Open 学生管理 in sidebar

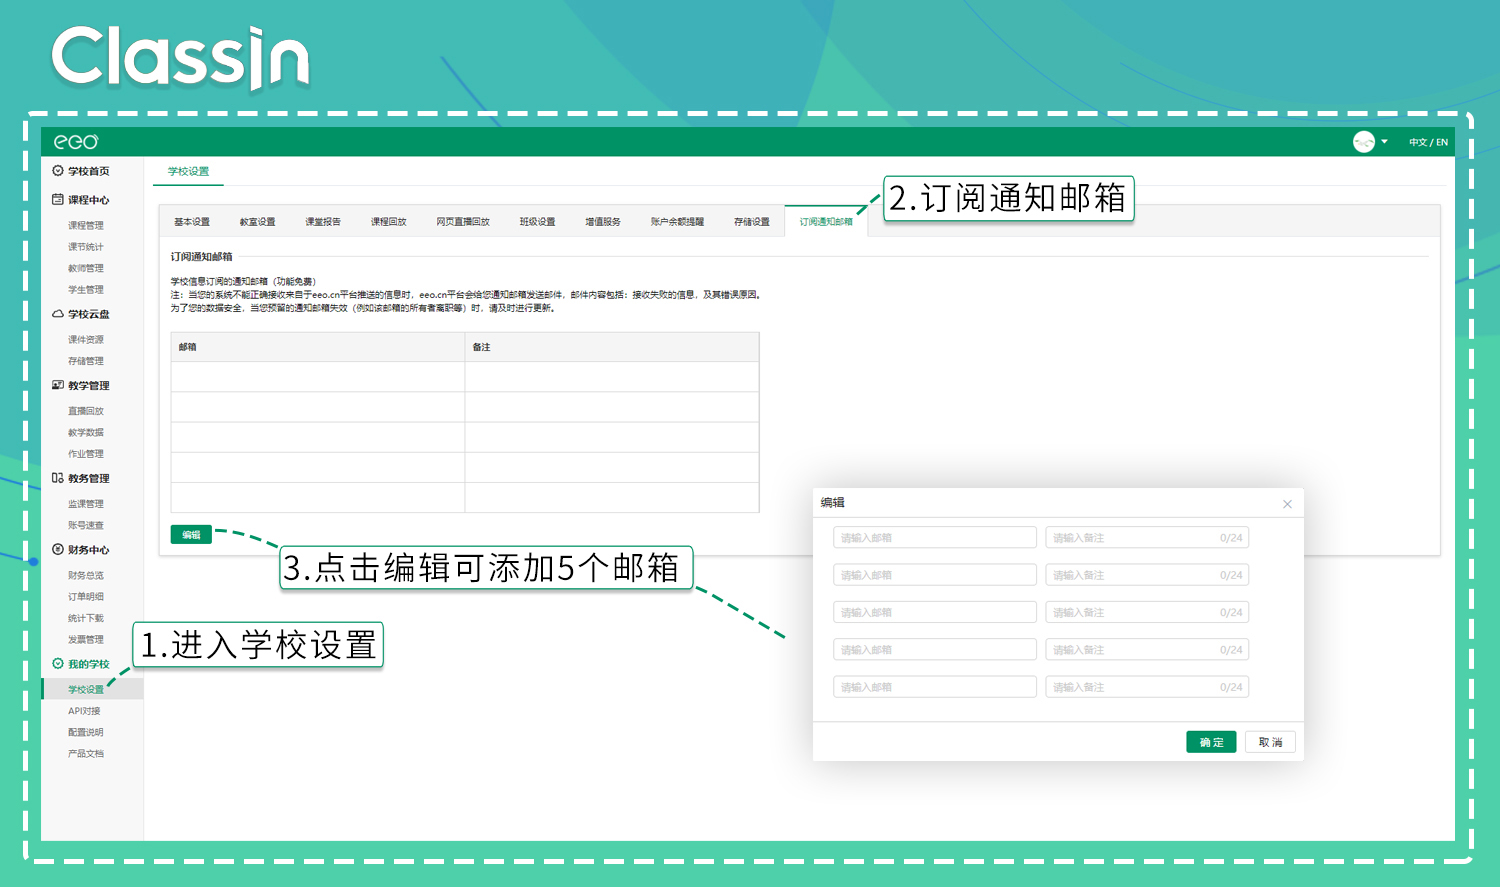(86, 290)
